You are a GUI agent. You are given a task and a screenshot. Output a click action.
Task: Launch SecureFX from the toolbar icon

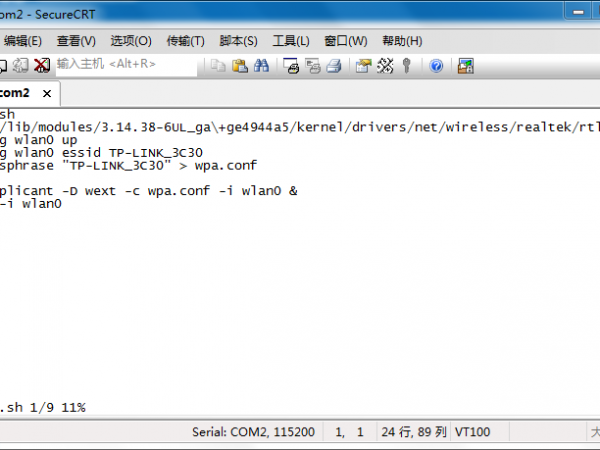[465, 65]
